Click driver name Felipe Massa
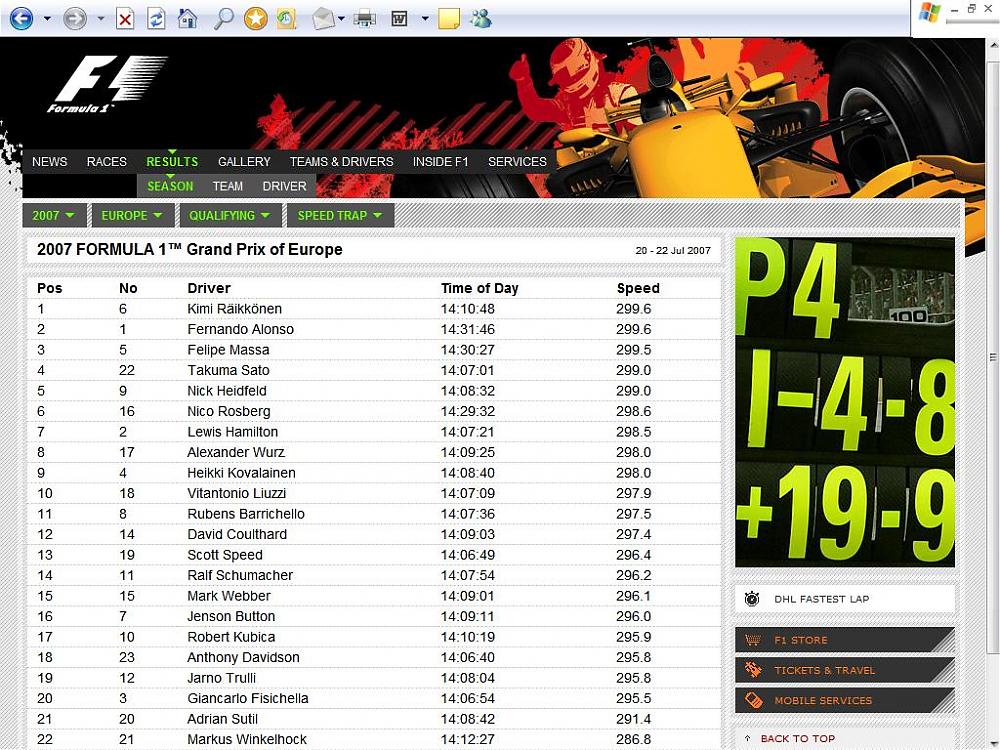 click(228, 349)
